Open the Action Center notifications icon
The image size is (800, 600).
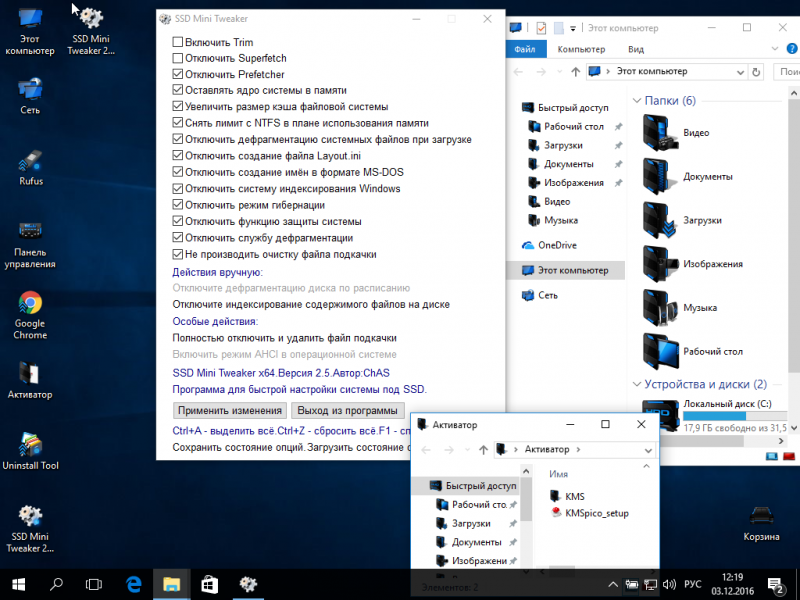(776, 585)
